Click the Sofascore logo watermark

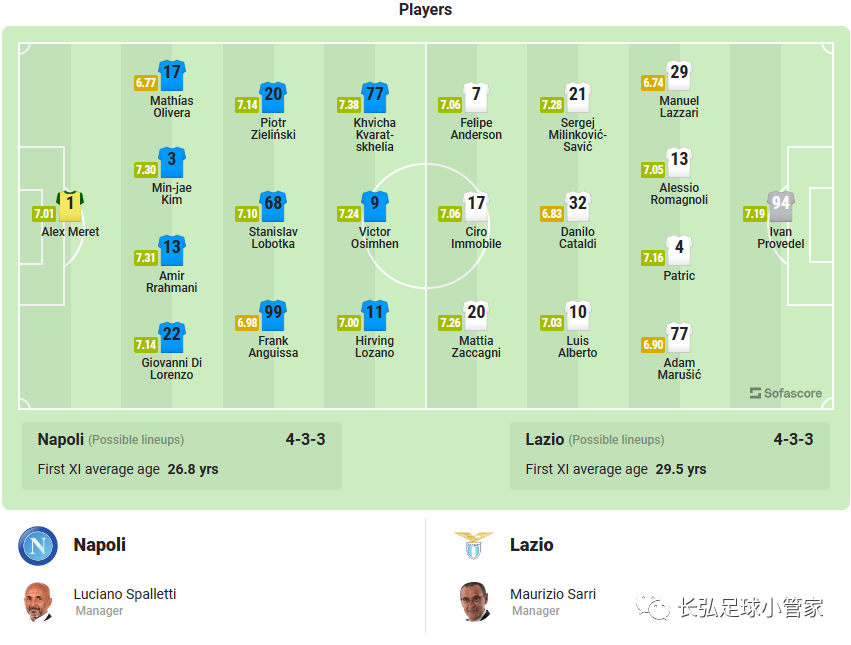tap(785, 393)
